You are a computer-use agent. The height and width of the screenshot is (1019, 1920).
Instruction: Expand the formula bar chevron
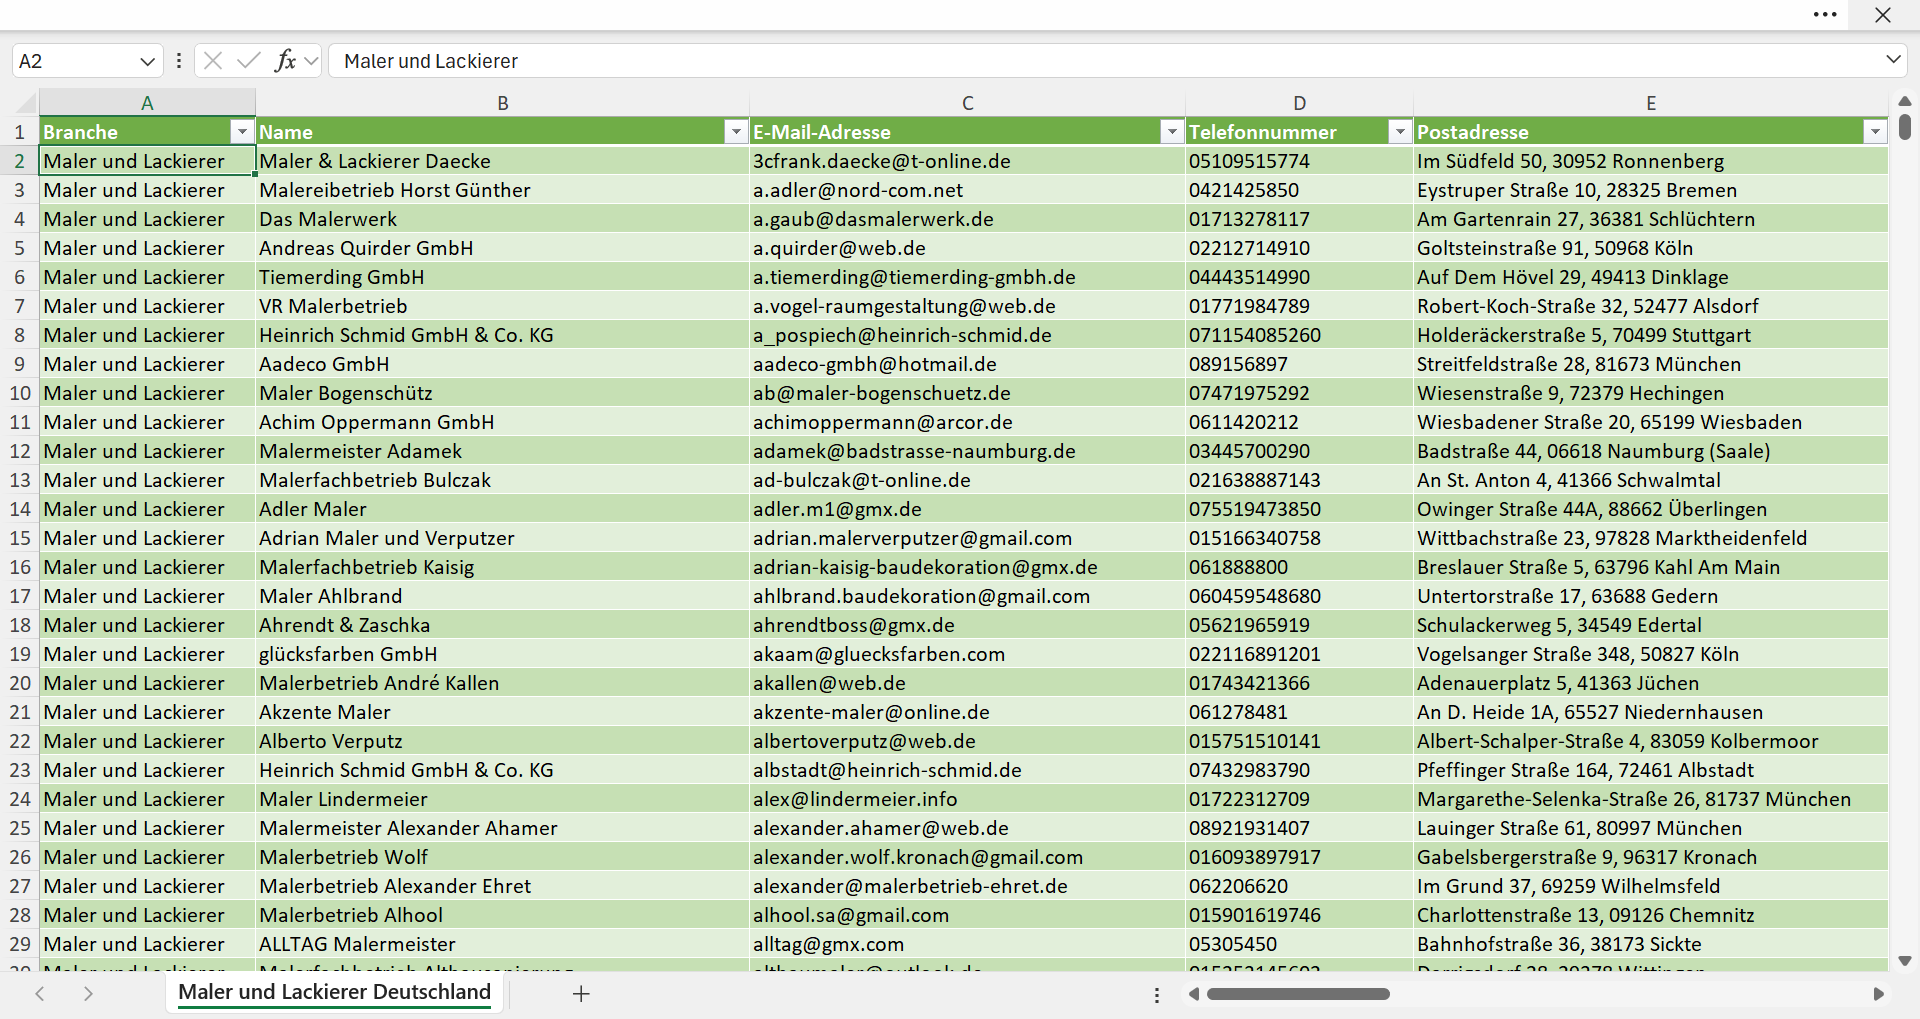[x=1893, y=60]
